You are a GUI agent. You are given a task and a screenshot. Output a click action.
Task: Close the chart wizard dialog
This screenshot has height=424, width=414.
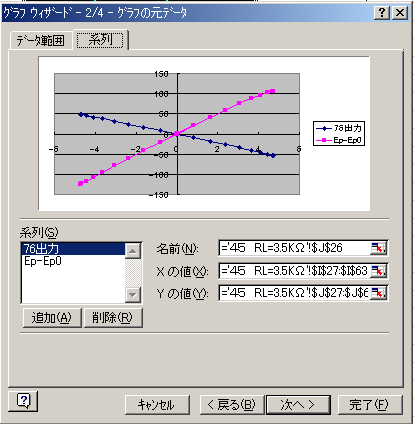(400, 13)
